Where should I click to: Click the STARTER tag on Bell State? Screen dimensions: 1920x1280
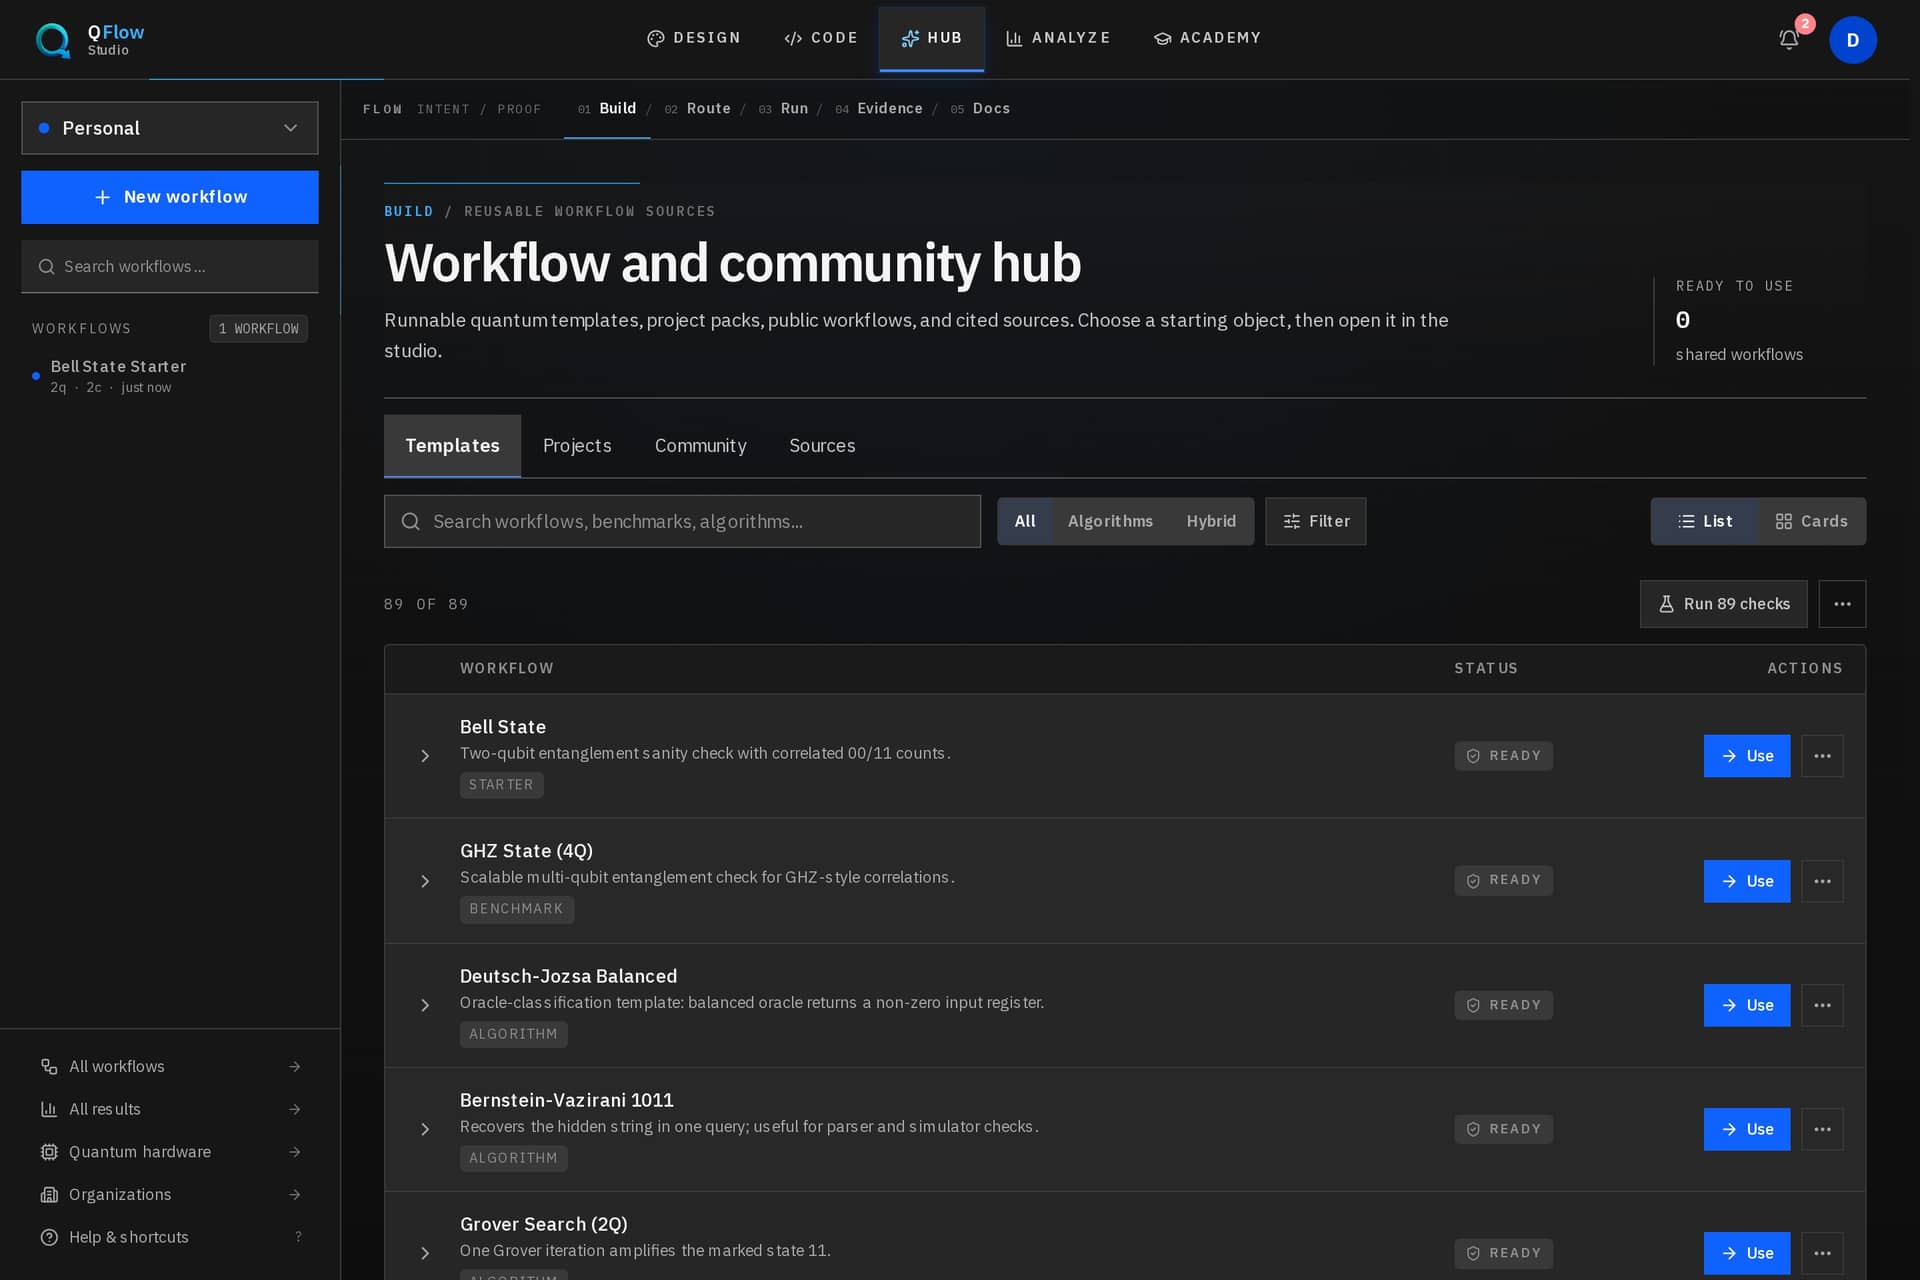501,785
